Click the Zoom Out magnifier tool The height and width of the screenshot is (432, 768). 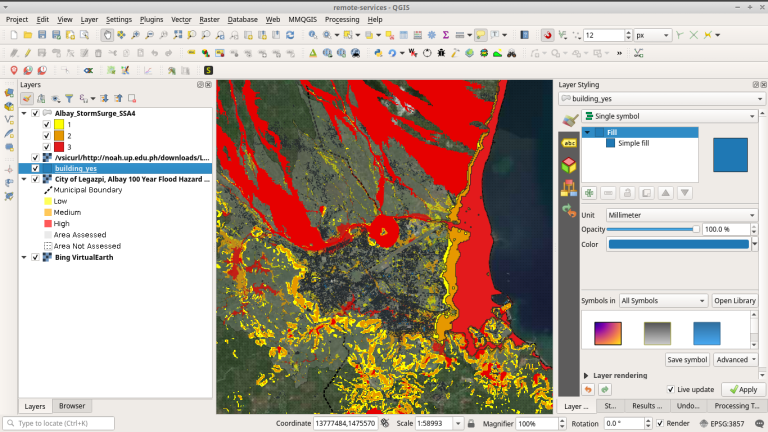149,35
